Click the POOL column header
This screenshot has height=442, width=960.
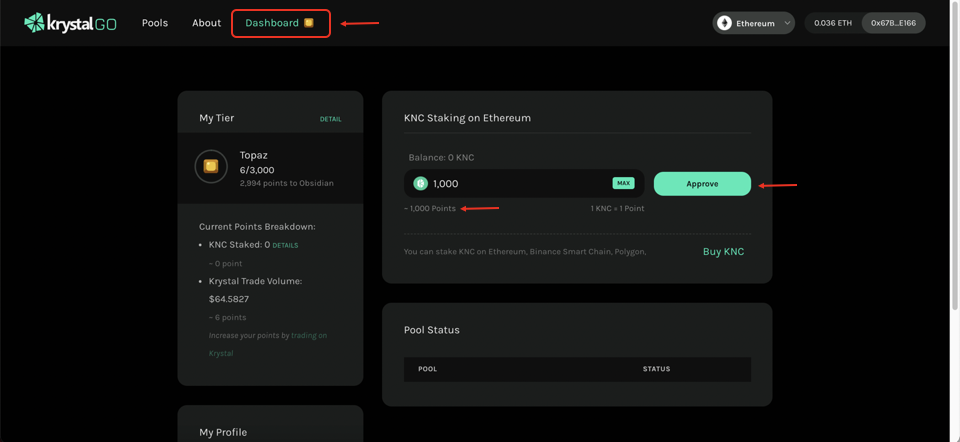point(427,369)
